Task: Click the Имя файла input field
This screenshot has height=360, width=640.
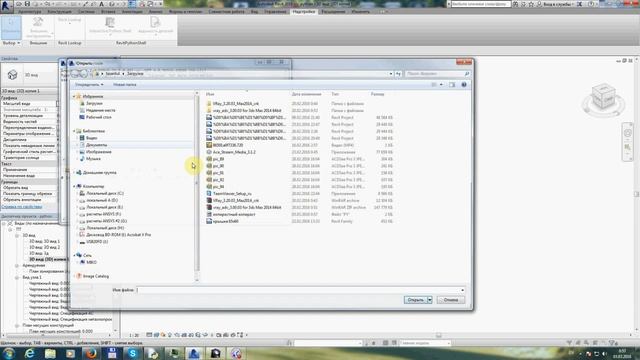Action: coord(300,290)
